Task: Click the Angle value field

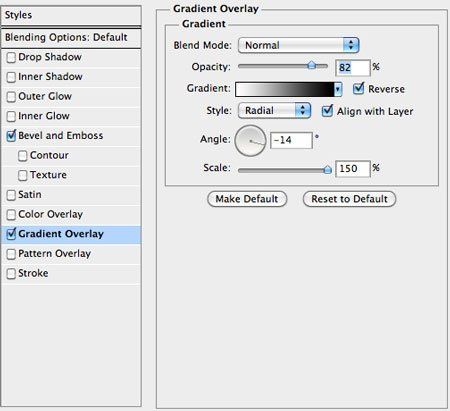Action: click(x=291, y=140)
